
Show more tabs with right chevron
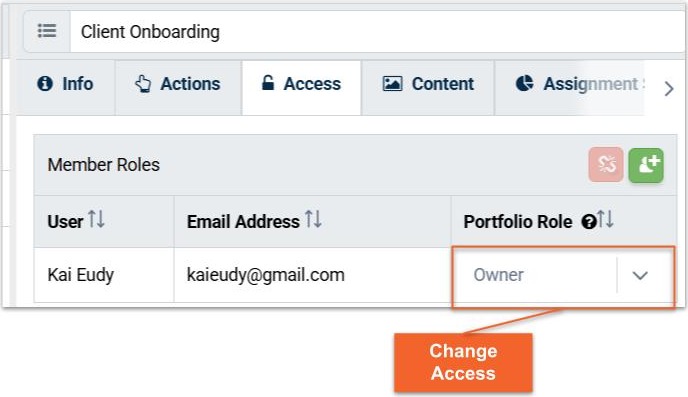click(x=669, y=89)
